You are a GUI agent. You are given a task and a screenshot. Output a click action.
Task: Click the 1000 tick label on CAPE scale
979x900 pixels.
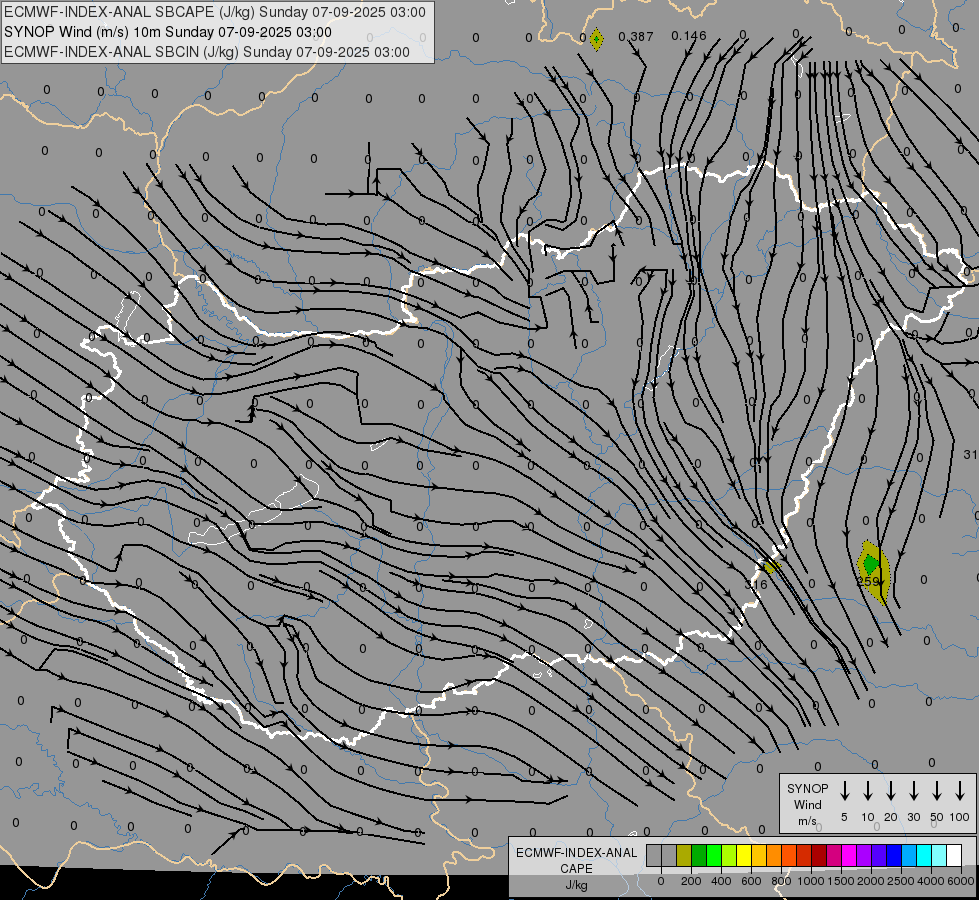coord(811,881)
